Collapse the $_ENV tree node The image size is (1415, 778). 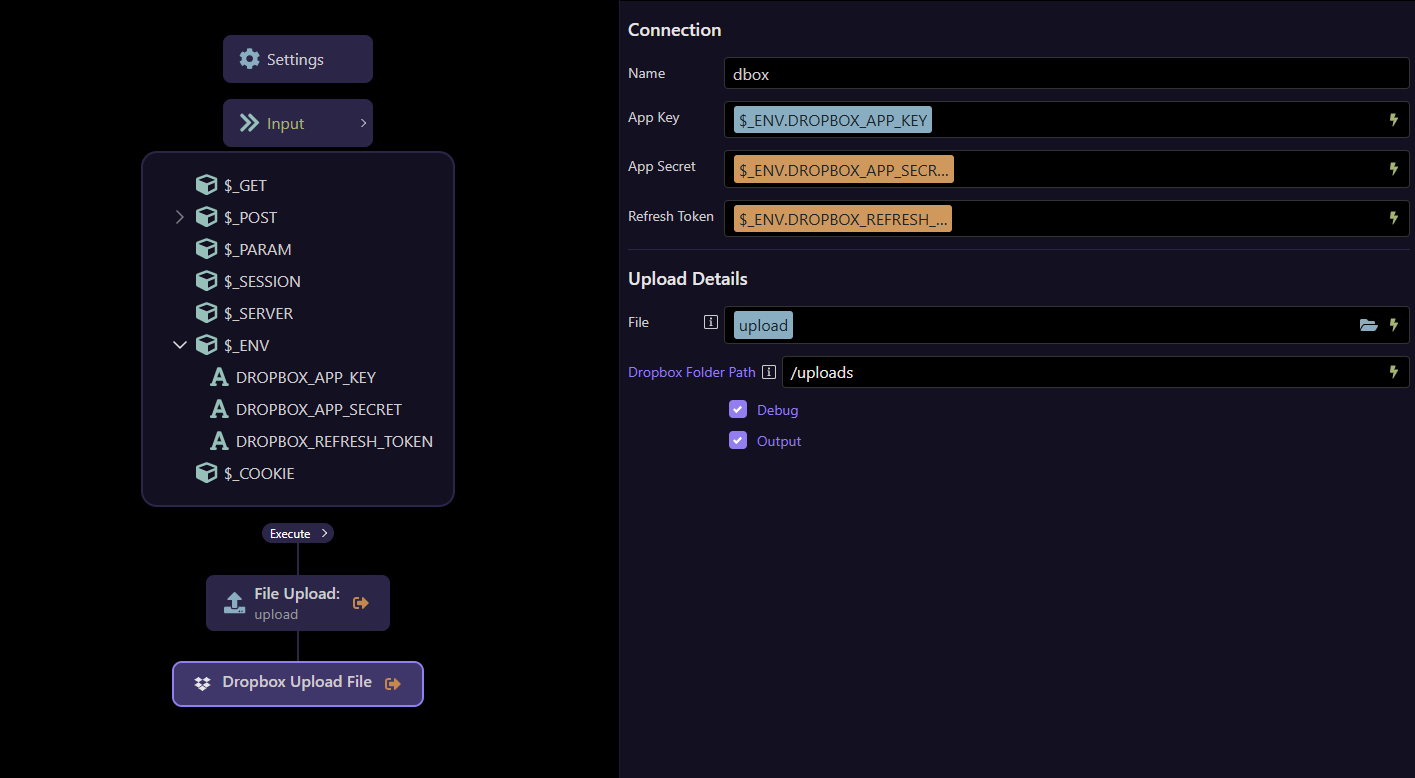point(180,345)
